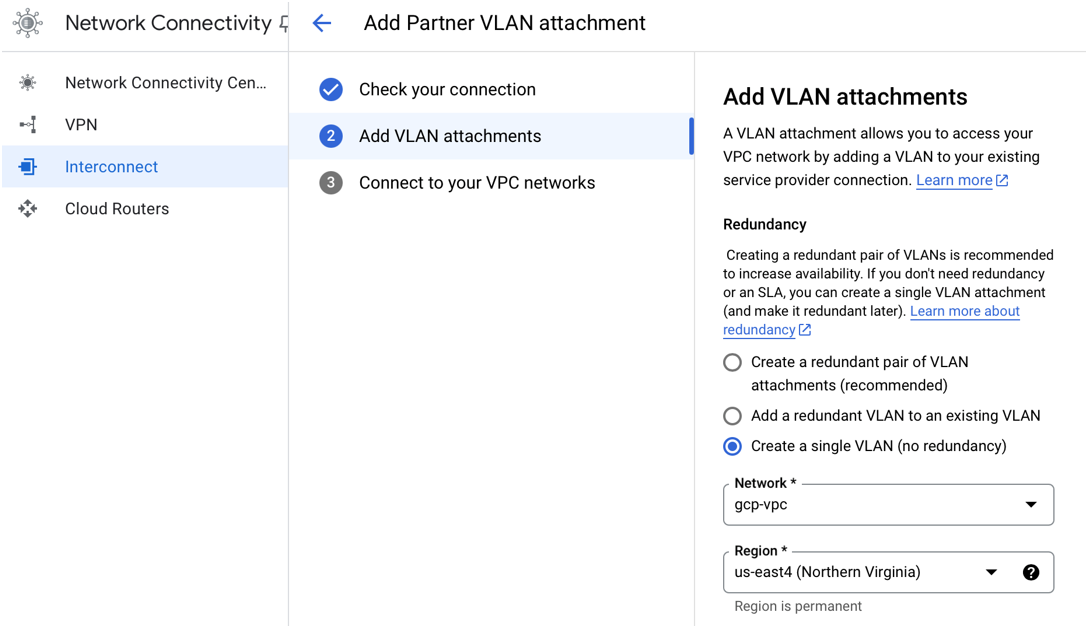Select Create a single VLAN (no redundancy)
This screenshot has height=626, width=1089.
pyautogui.click(x=733, y=446)
